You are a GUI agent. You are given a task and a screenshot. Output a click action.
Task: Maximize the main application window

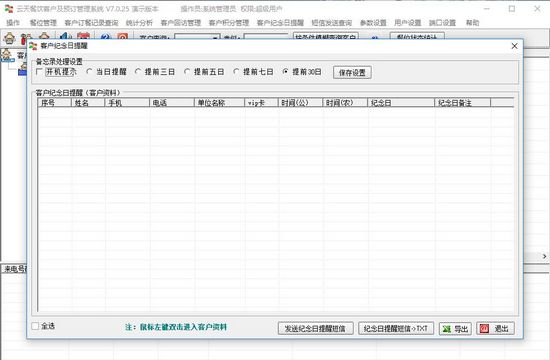tap(512, 9)
